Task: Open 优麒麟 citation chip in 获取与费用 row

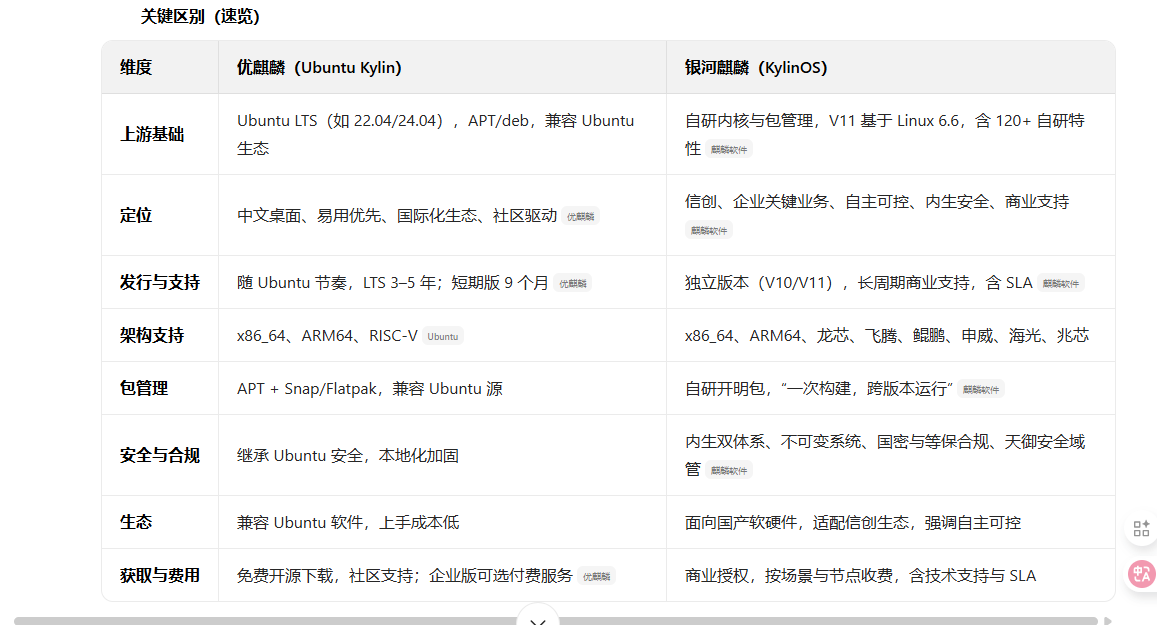Action: (597, 576)
